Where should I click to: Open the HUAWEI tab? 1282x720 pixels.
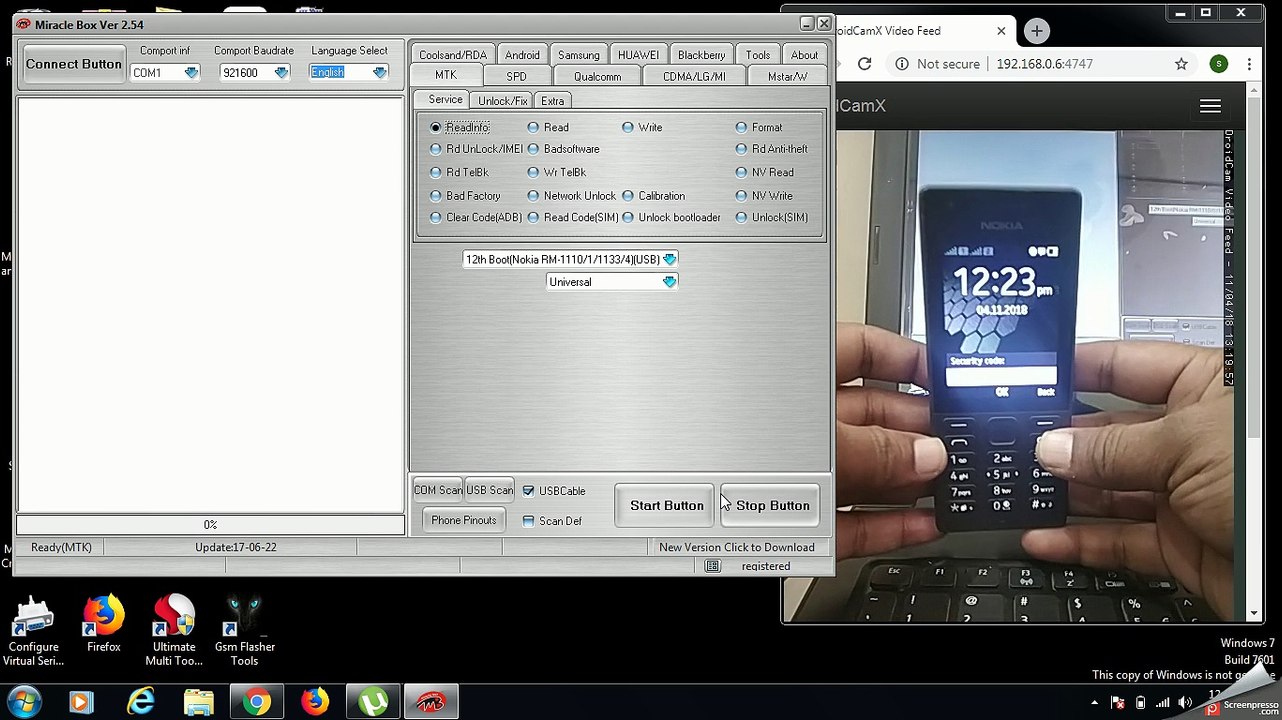point(638,55)
